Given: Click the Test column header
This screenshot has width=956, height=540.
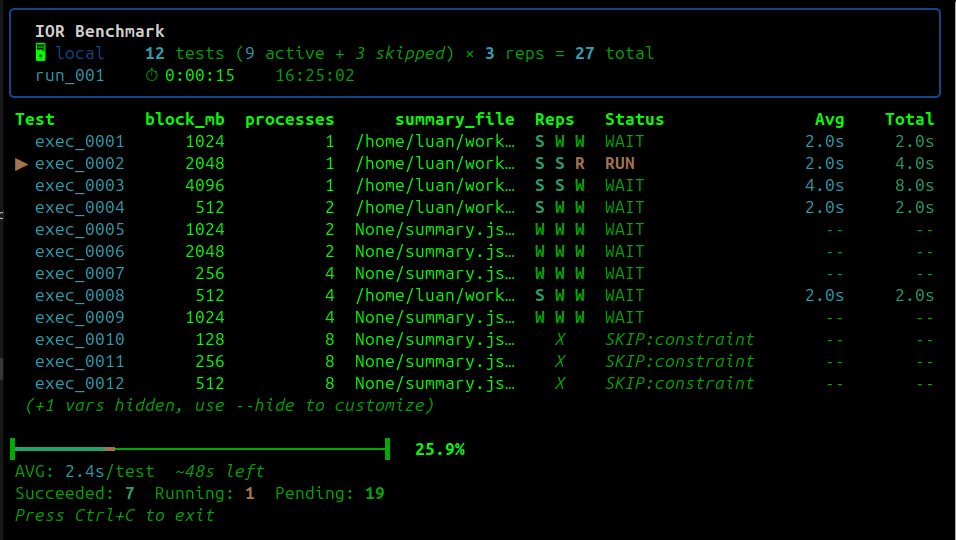Looking at the screenshot, I should 35,119.
